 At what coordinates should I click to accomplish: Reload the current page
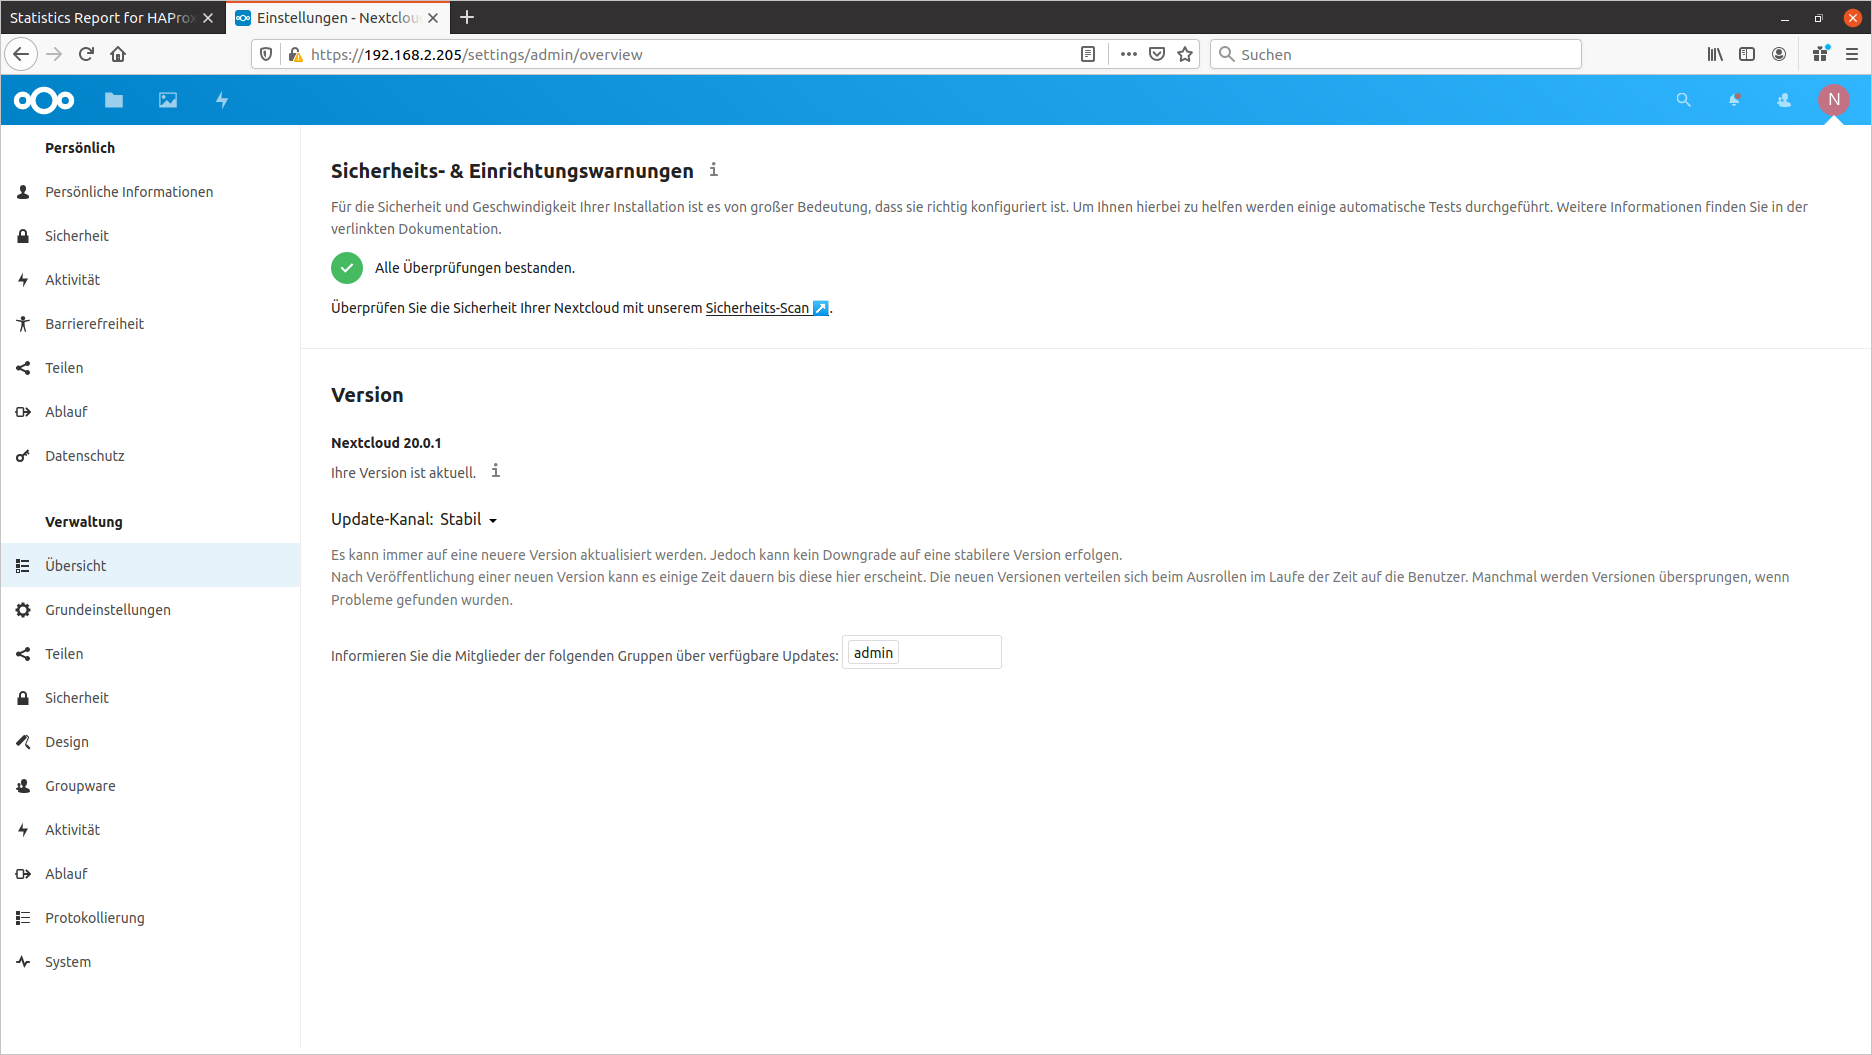86,54
